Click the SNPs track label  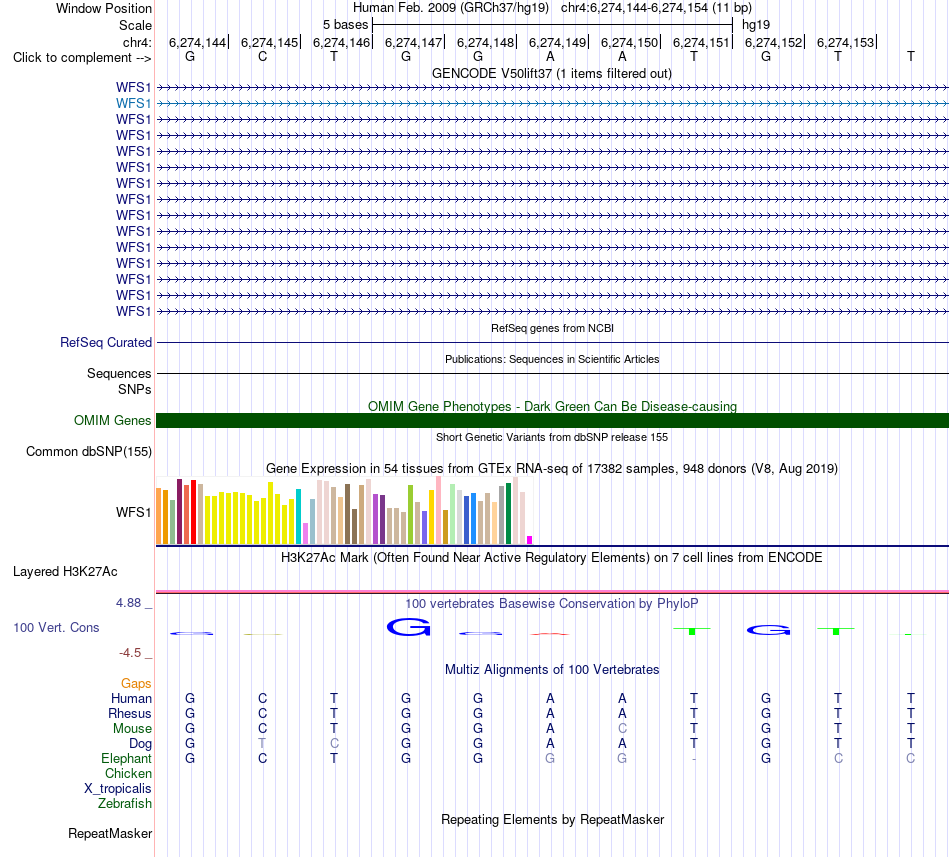[x=135, y=389]
